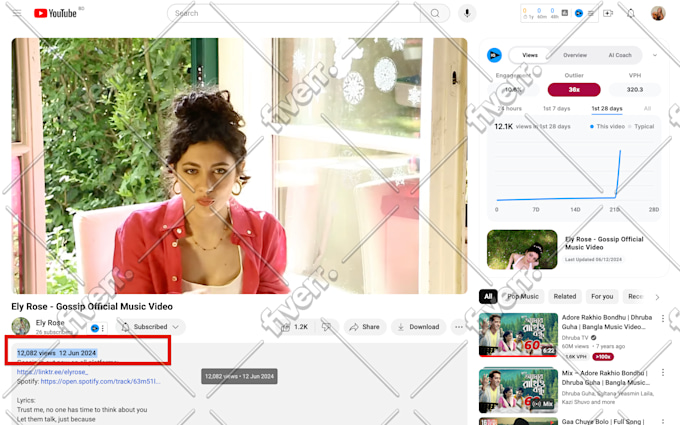This screenshot has height=425, width=680.
Task: Click the 1y stat in extension toolbar
Action: (x=527, y=13)
